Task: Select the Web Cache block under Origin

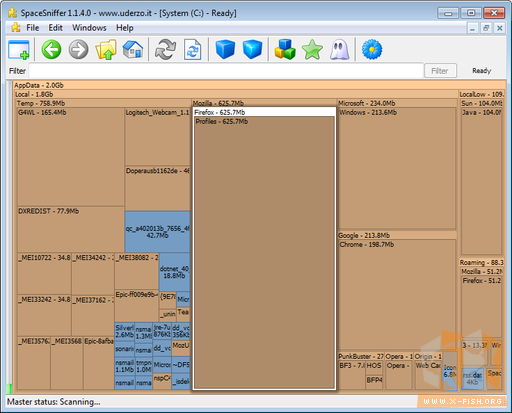Action: 428,375
